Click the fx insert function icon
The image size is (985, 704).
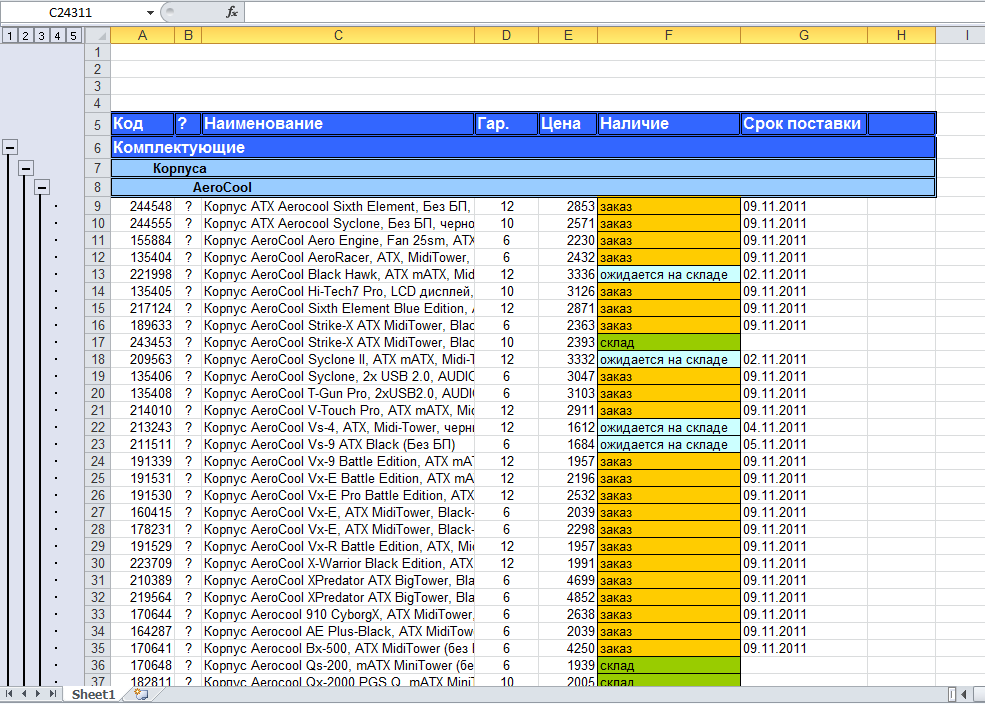232,12
